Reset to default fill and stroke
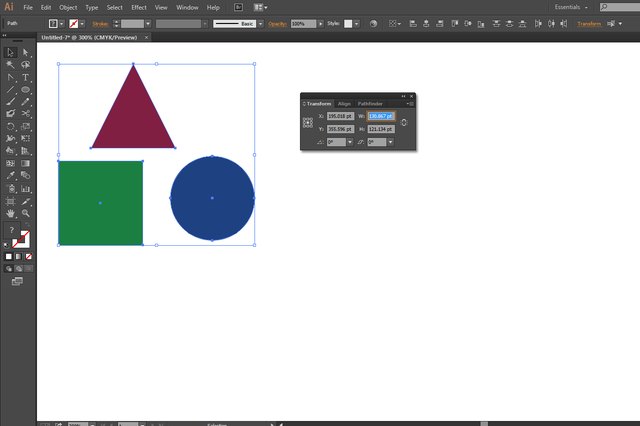The width and height of the screenshot is (640, 426). [6, 245]
